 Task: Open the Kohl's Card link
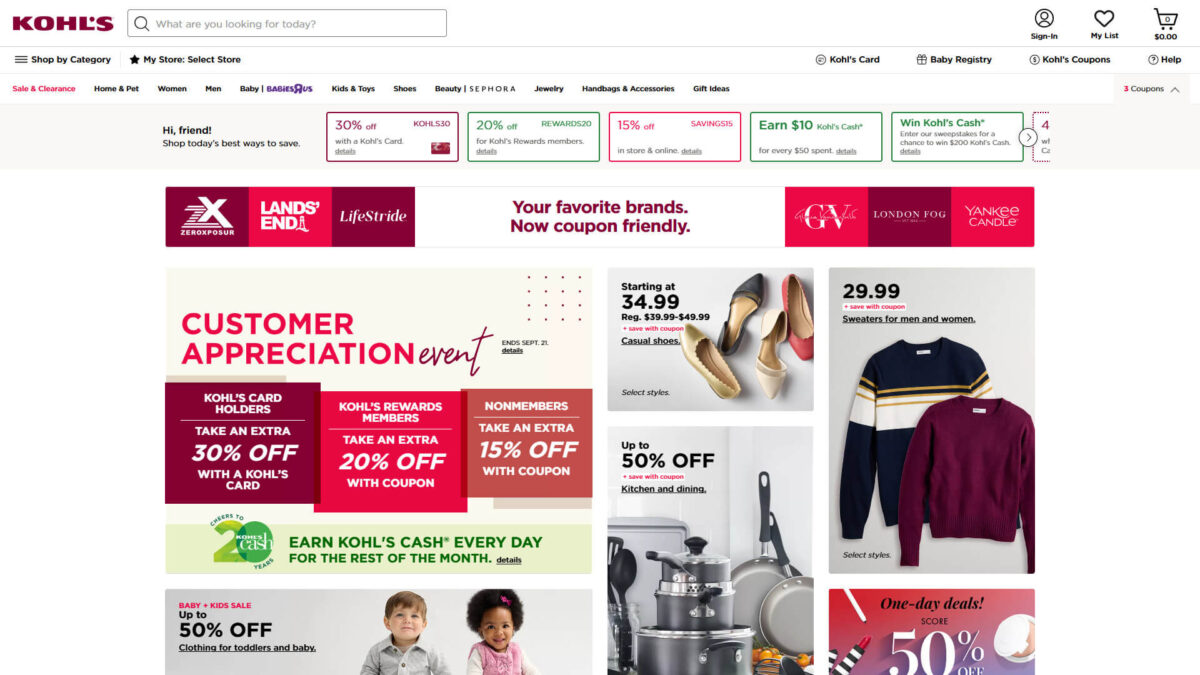[x=848, y=60]
